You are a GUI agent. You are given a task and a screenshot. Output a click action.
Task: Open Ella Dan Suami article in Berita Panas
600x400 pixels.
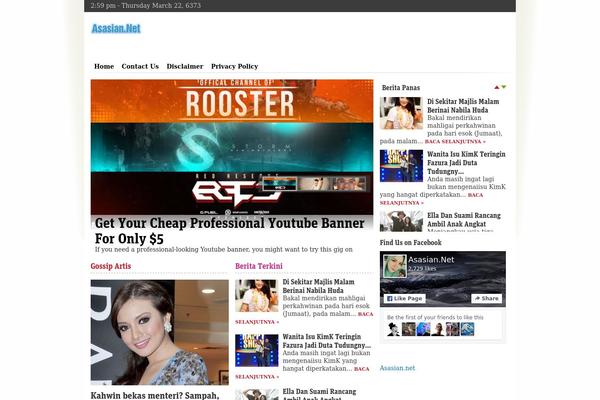464,220
